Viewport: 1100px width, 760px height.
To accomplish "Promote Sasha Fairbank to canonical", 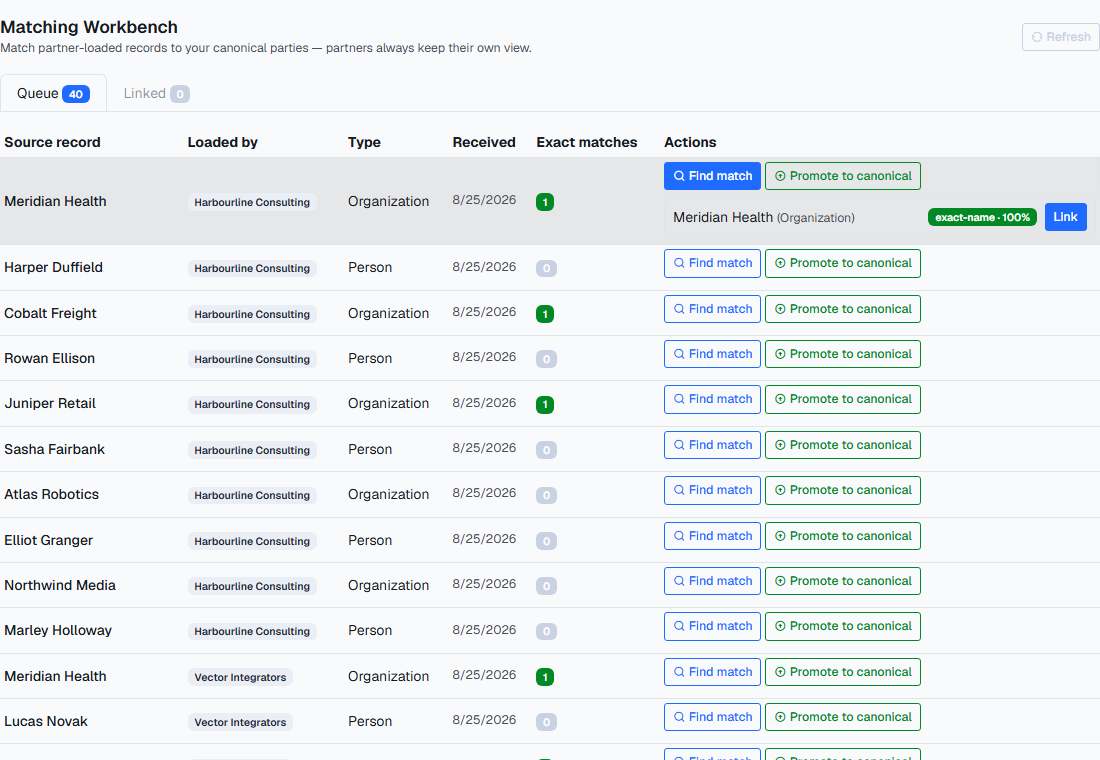I will point(843,445).
